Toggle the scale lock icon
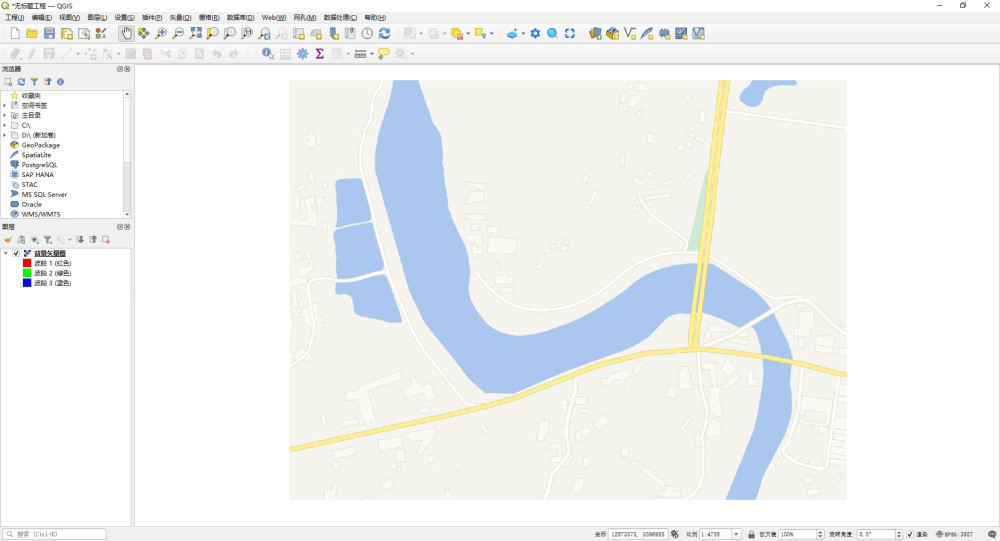Image resolution: width=1000 pixels, height=541 pixels. pos(751,534)
